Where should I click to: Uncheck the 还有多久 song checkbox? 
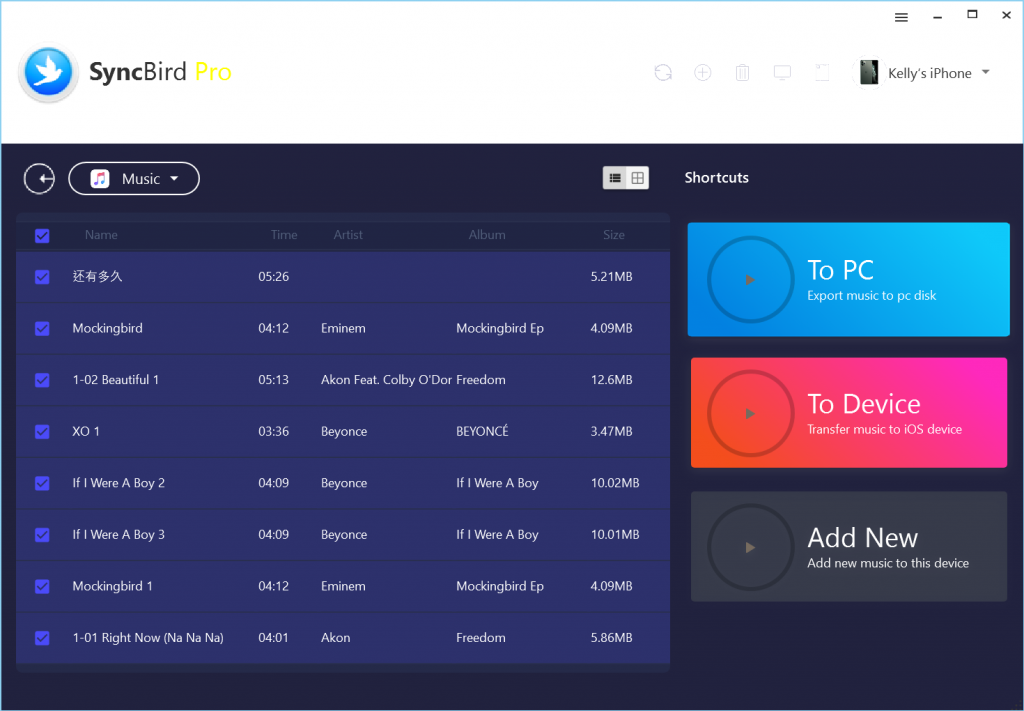(42, 277)
